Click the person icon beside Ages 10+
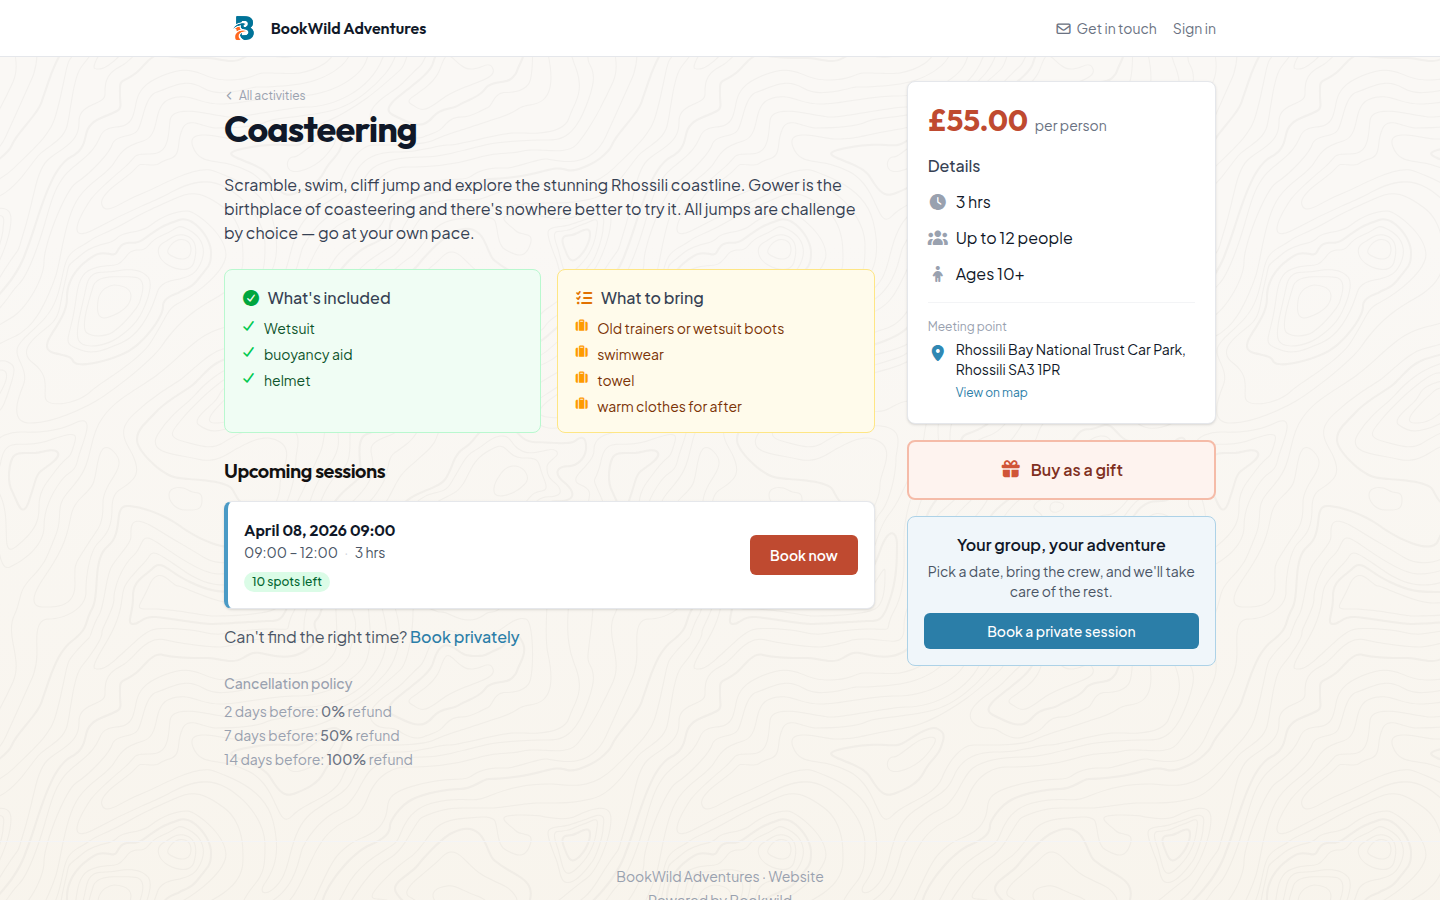The width and height of the screenshot is (1440, 900). 937,273
